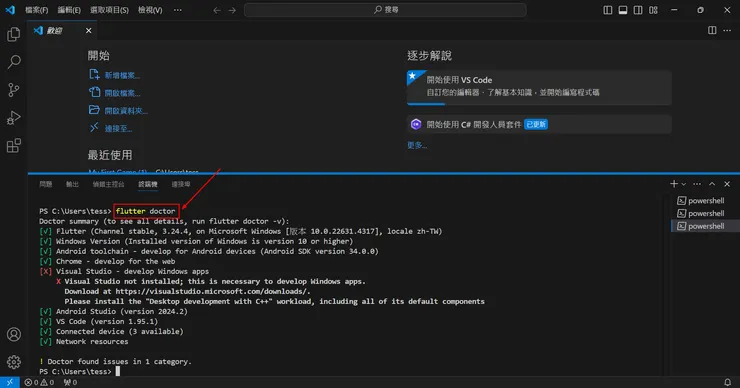Switch to the 問題 panel tab
The height and width of the screenshot is (388, 740).
[x=46, y=184]
